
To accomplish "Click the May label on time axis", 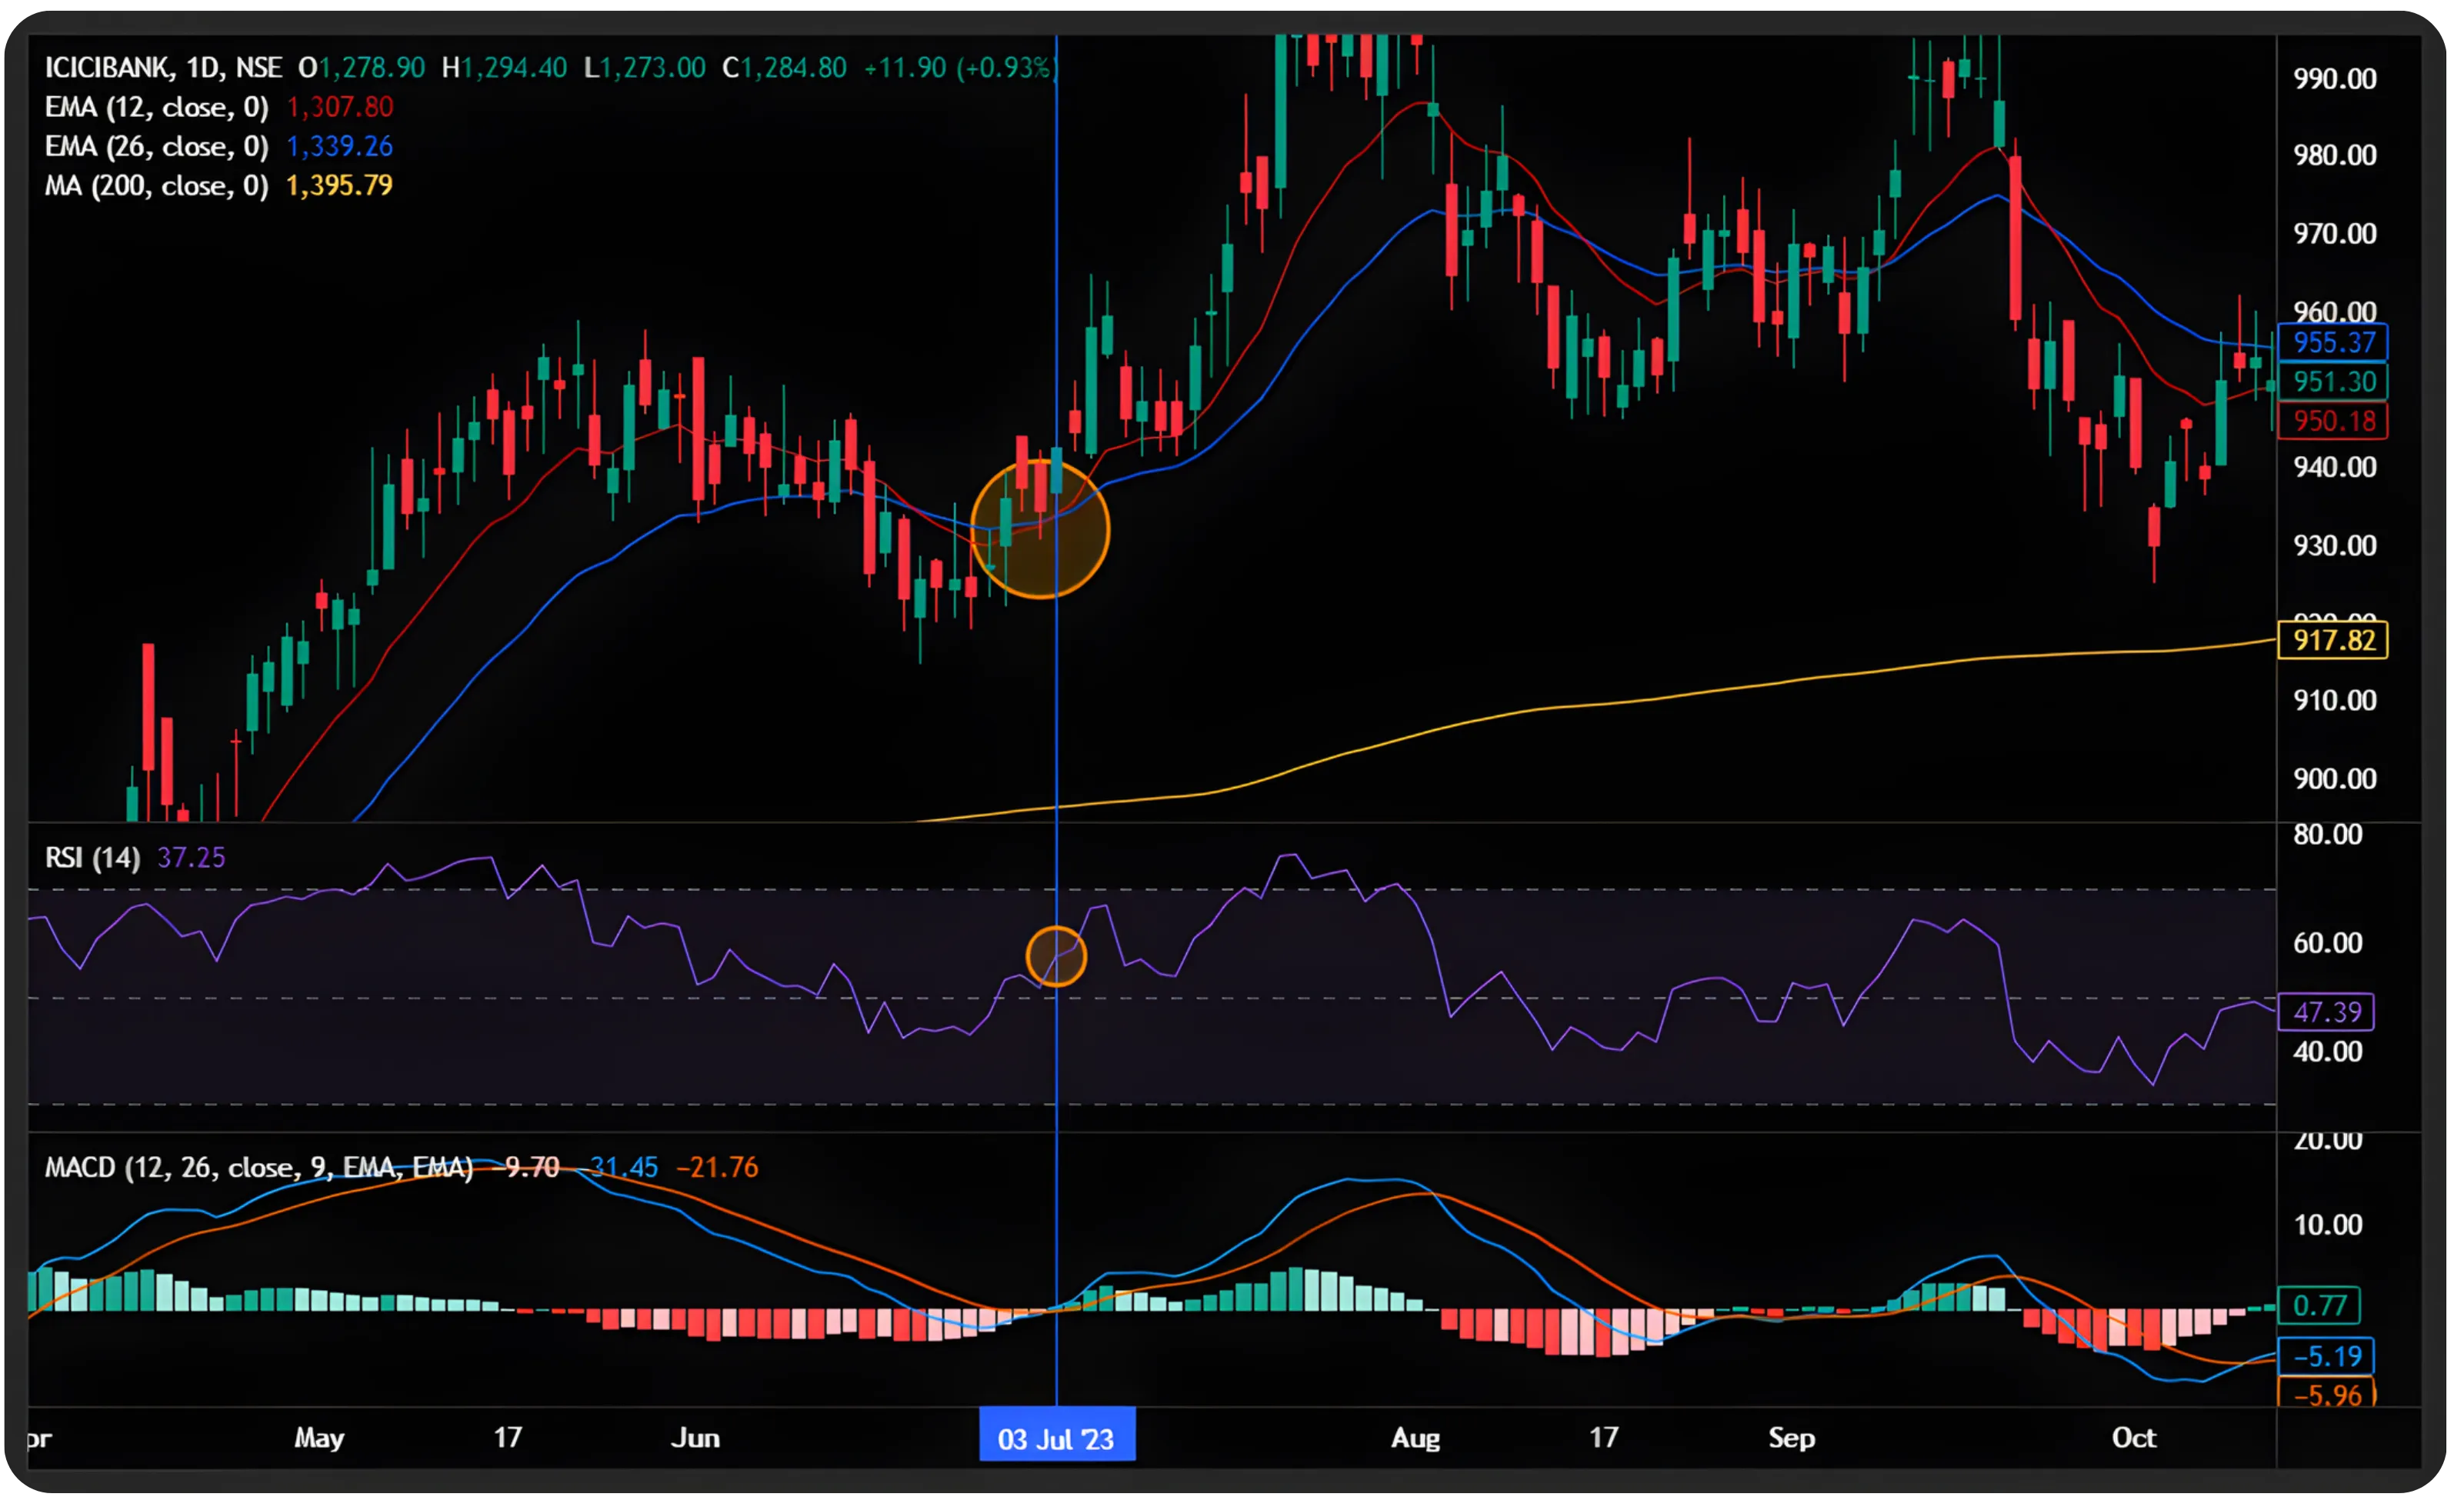I will click(319, 1439).
